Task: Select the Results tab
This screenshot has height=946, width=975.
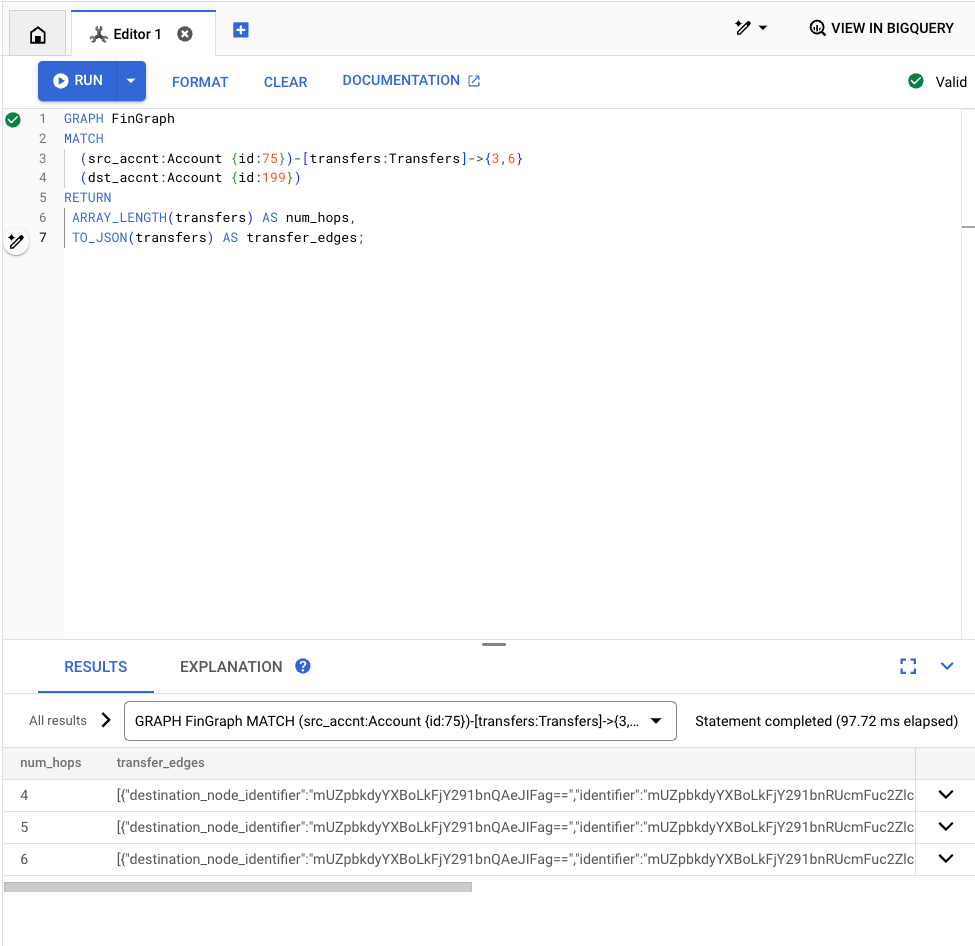Action: point(96,667)
